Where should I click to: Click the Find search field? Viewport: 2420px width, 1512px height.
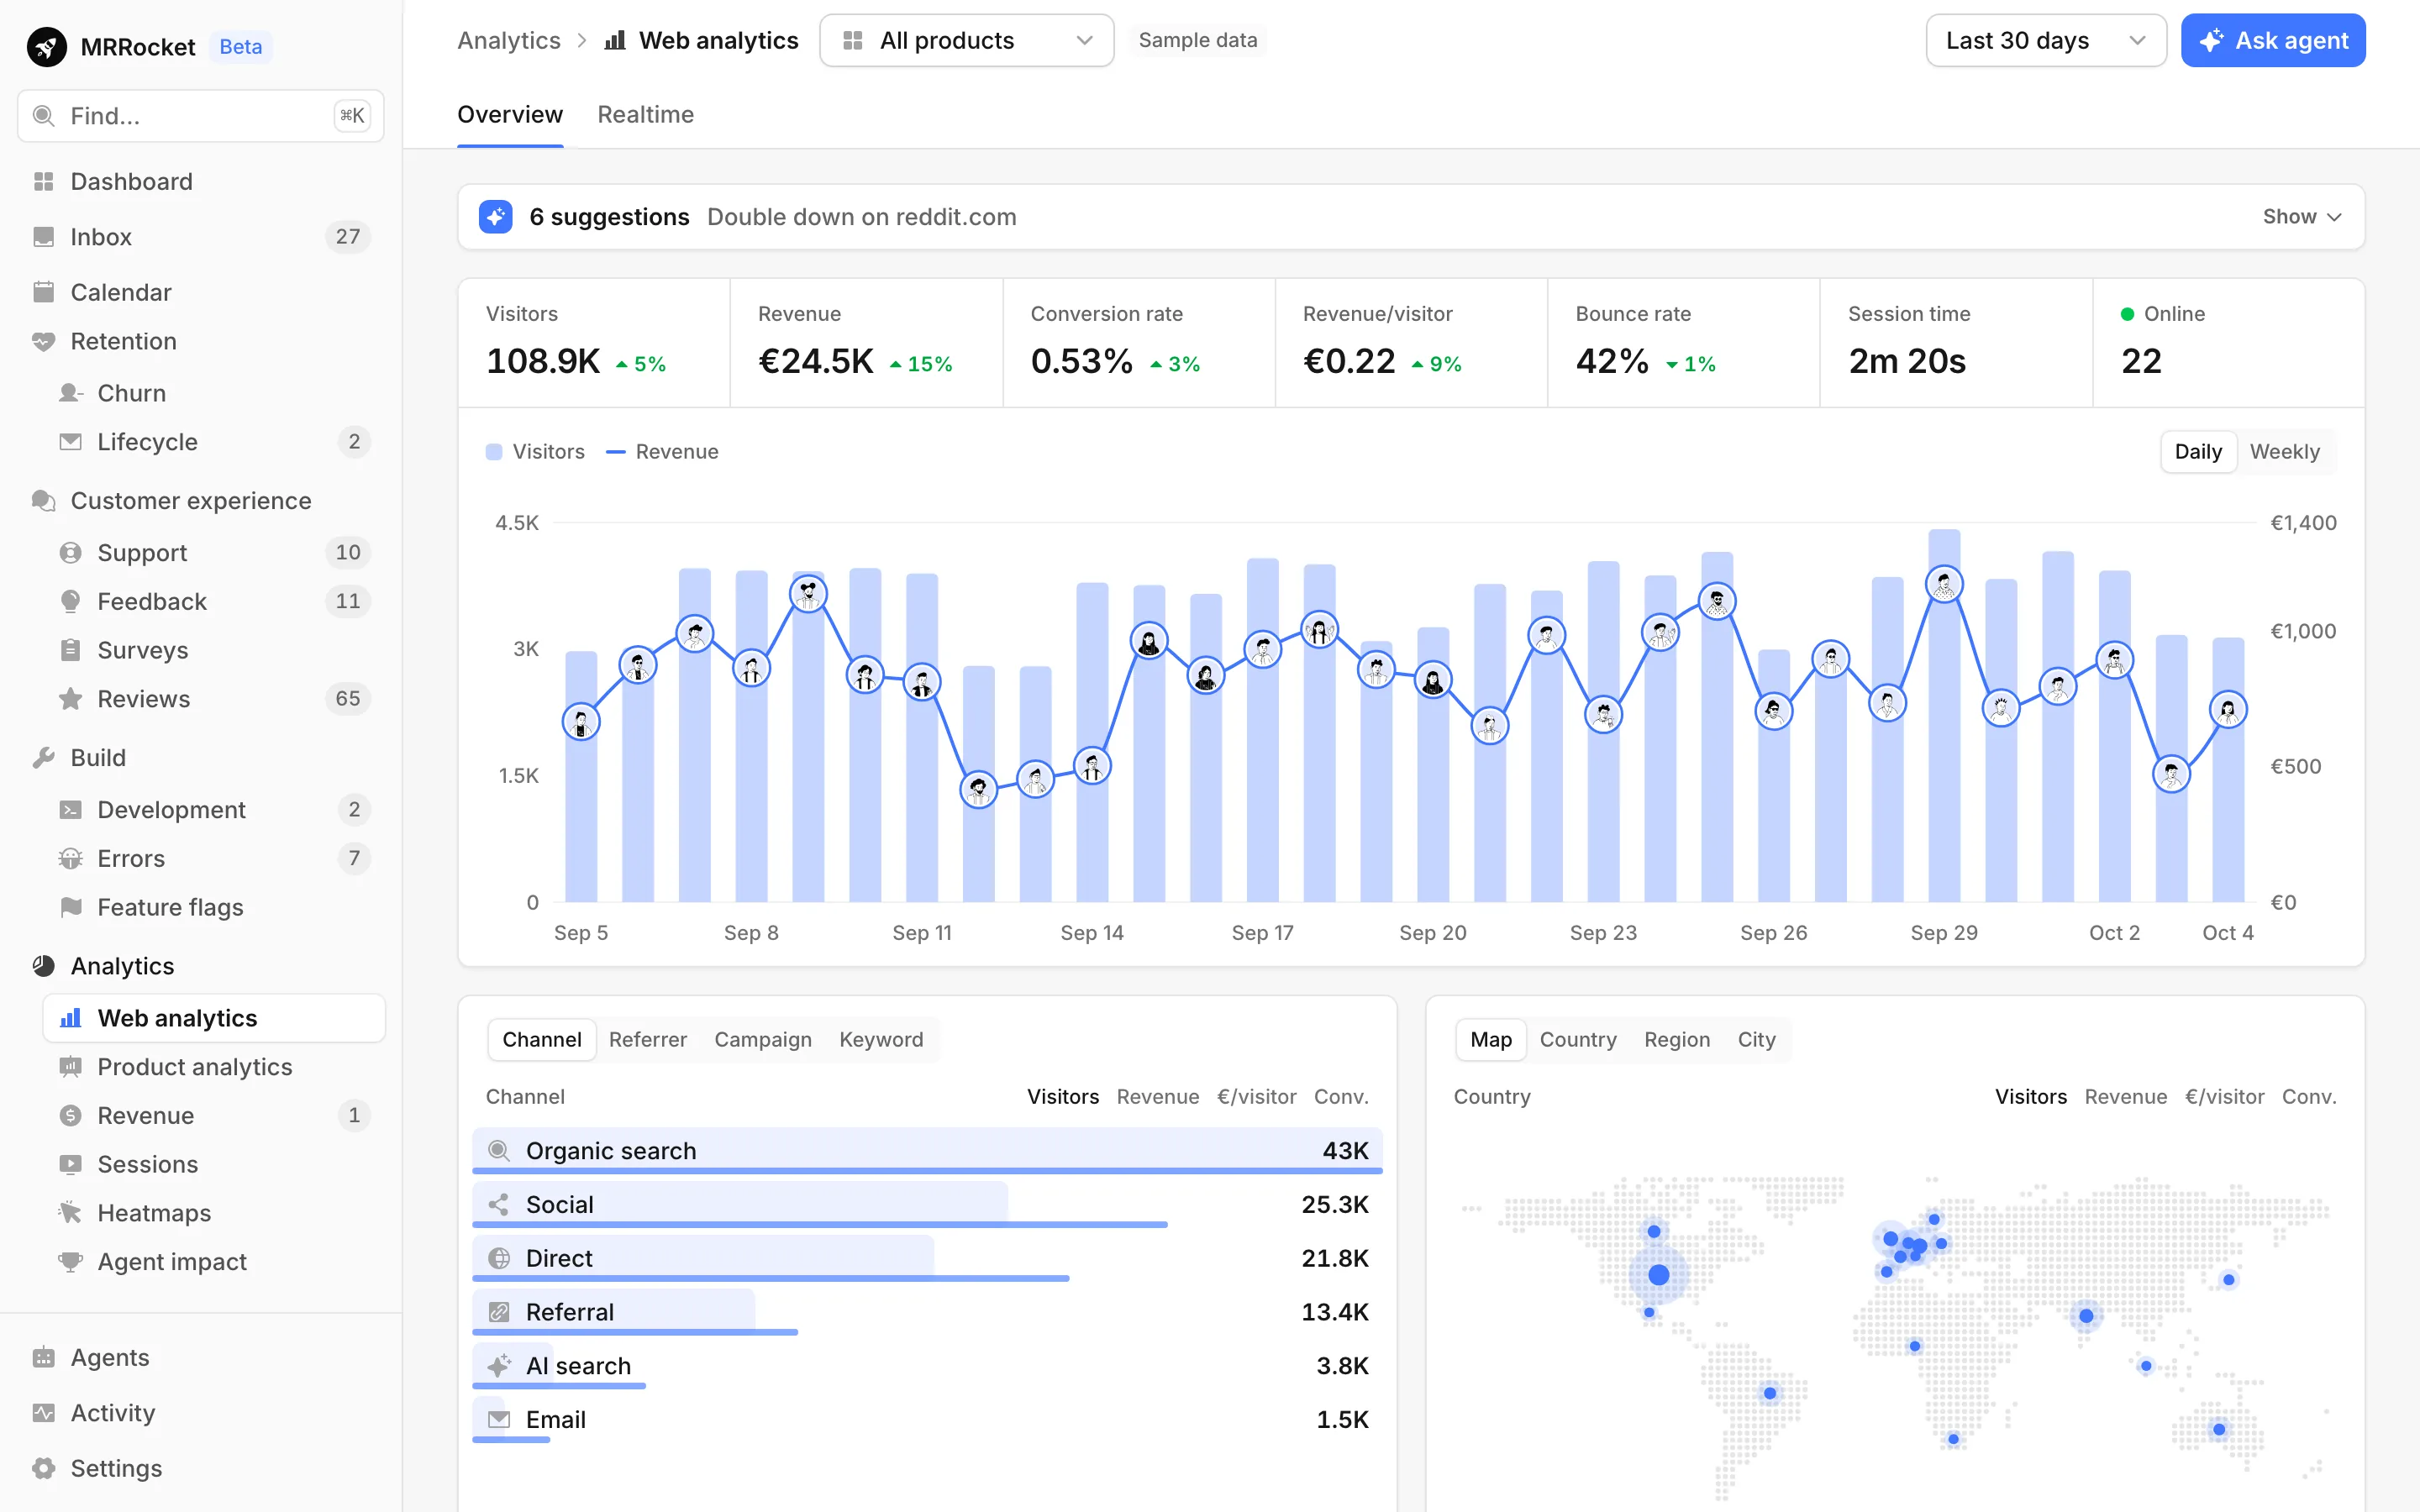pos(200,116)
